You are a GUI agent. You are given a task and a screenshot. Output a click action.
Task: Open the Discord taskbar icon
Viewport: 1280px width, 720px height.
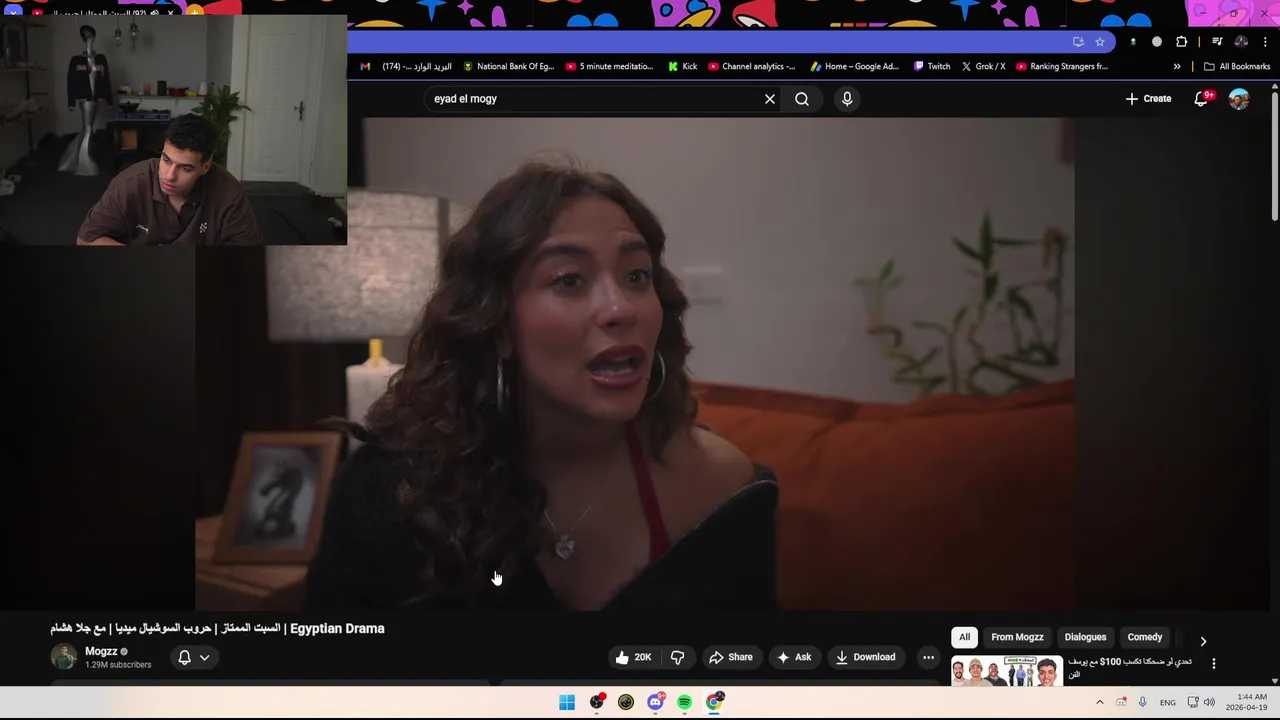coord(655,702)
